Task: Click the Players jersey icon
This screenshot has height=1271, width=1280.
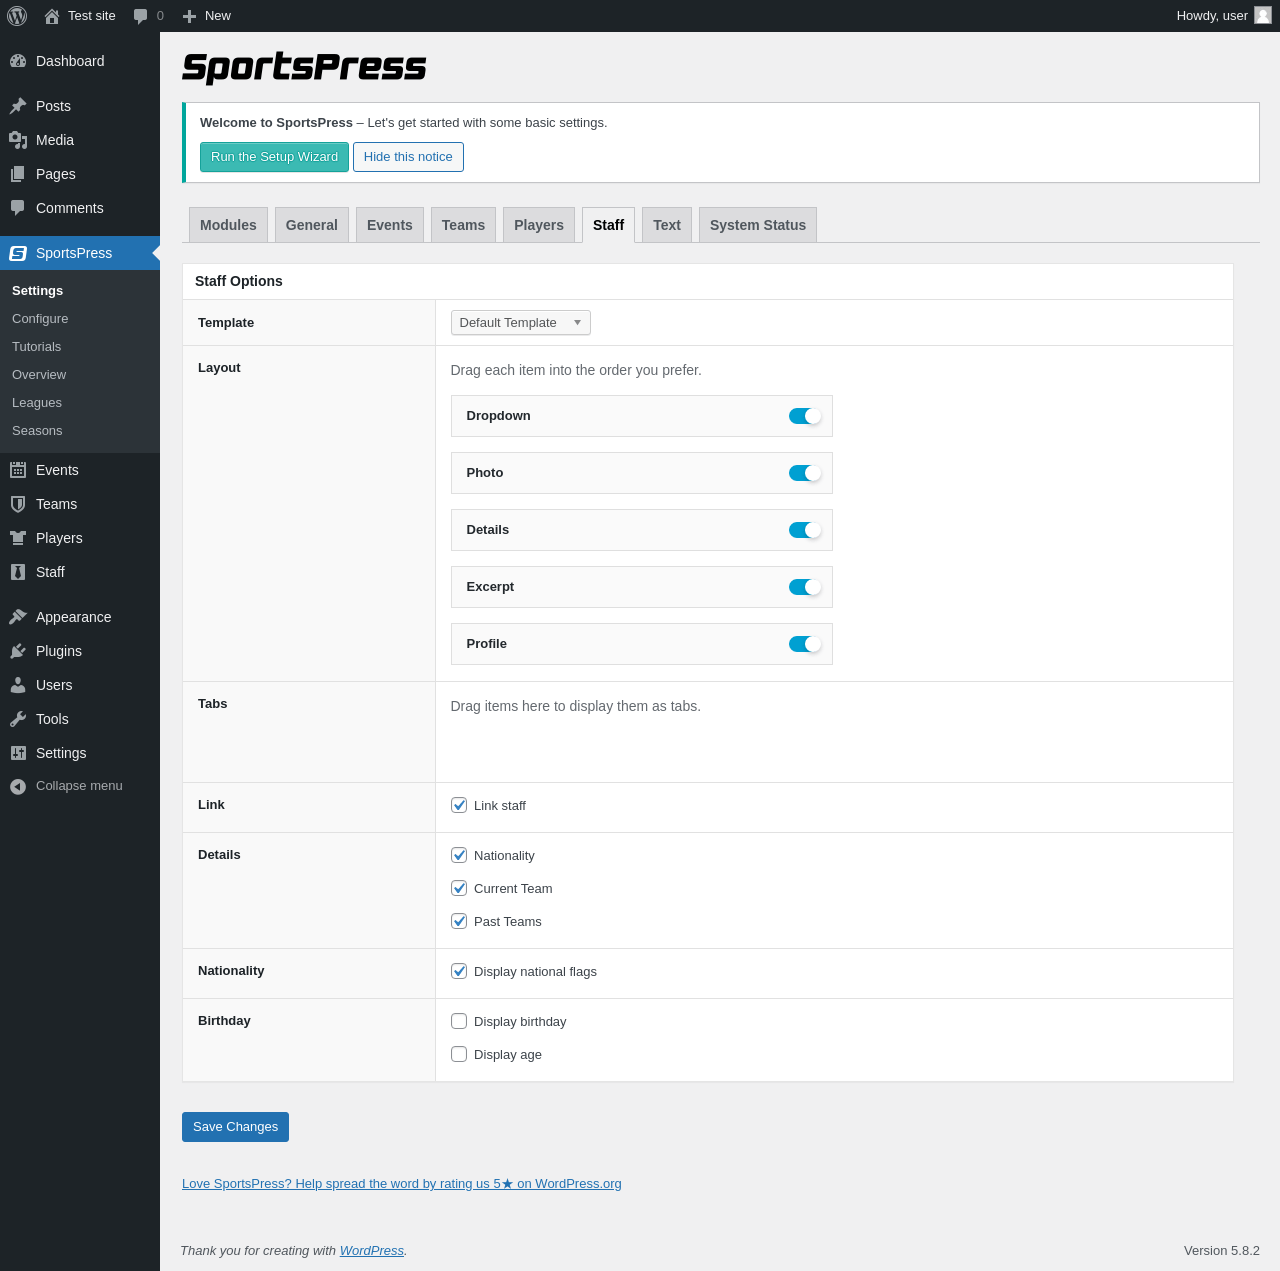Action: tap(18, 538)
